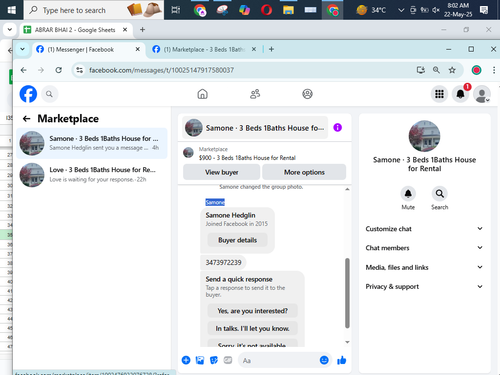
Task: Send quick reply Yes, are you interested?
Action: [252, 311]
